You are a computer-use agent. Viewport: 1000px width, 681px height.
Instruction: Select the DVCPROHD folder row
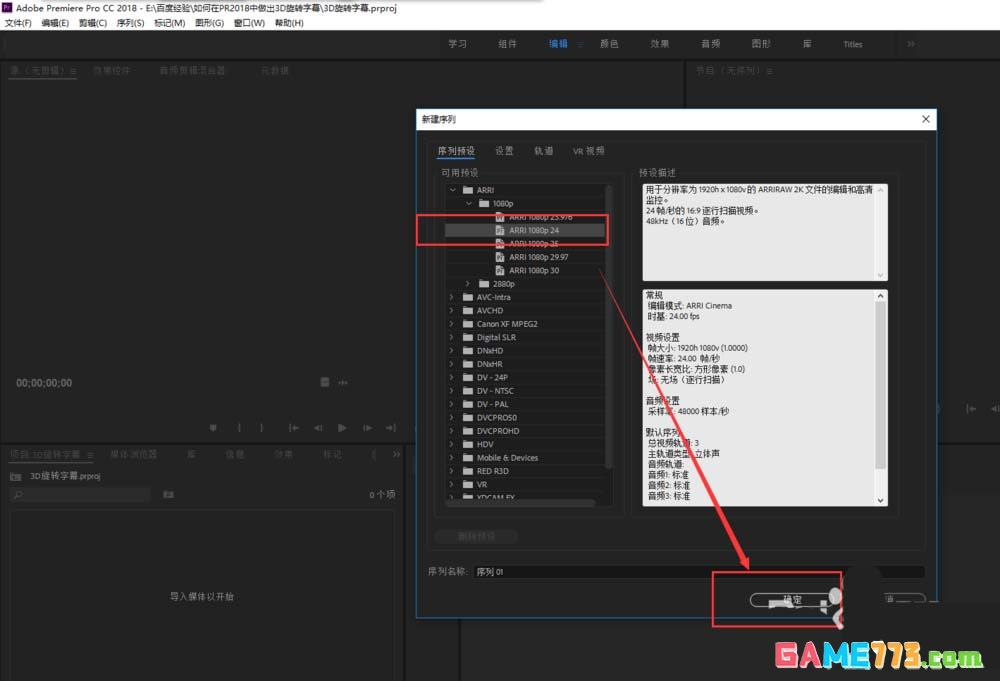(x=525, y=431)
